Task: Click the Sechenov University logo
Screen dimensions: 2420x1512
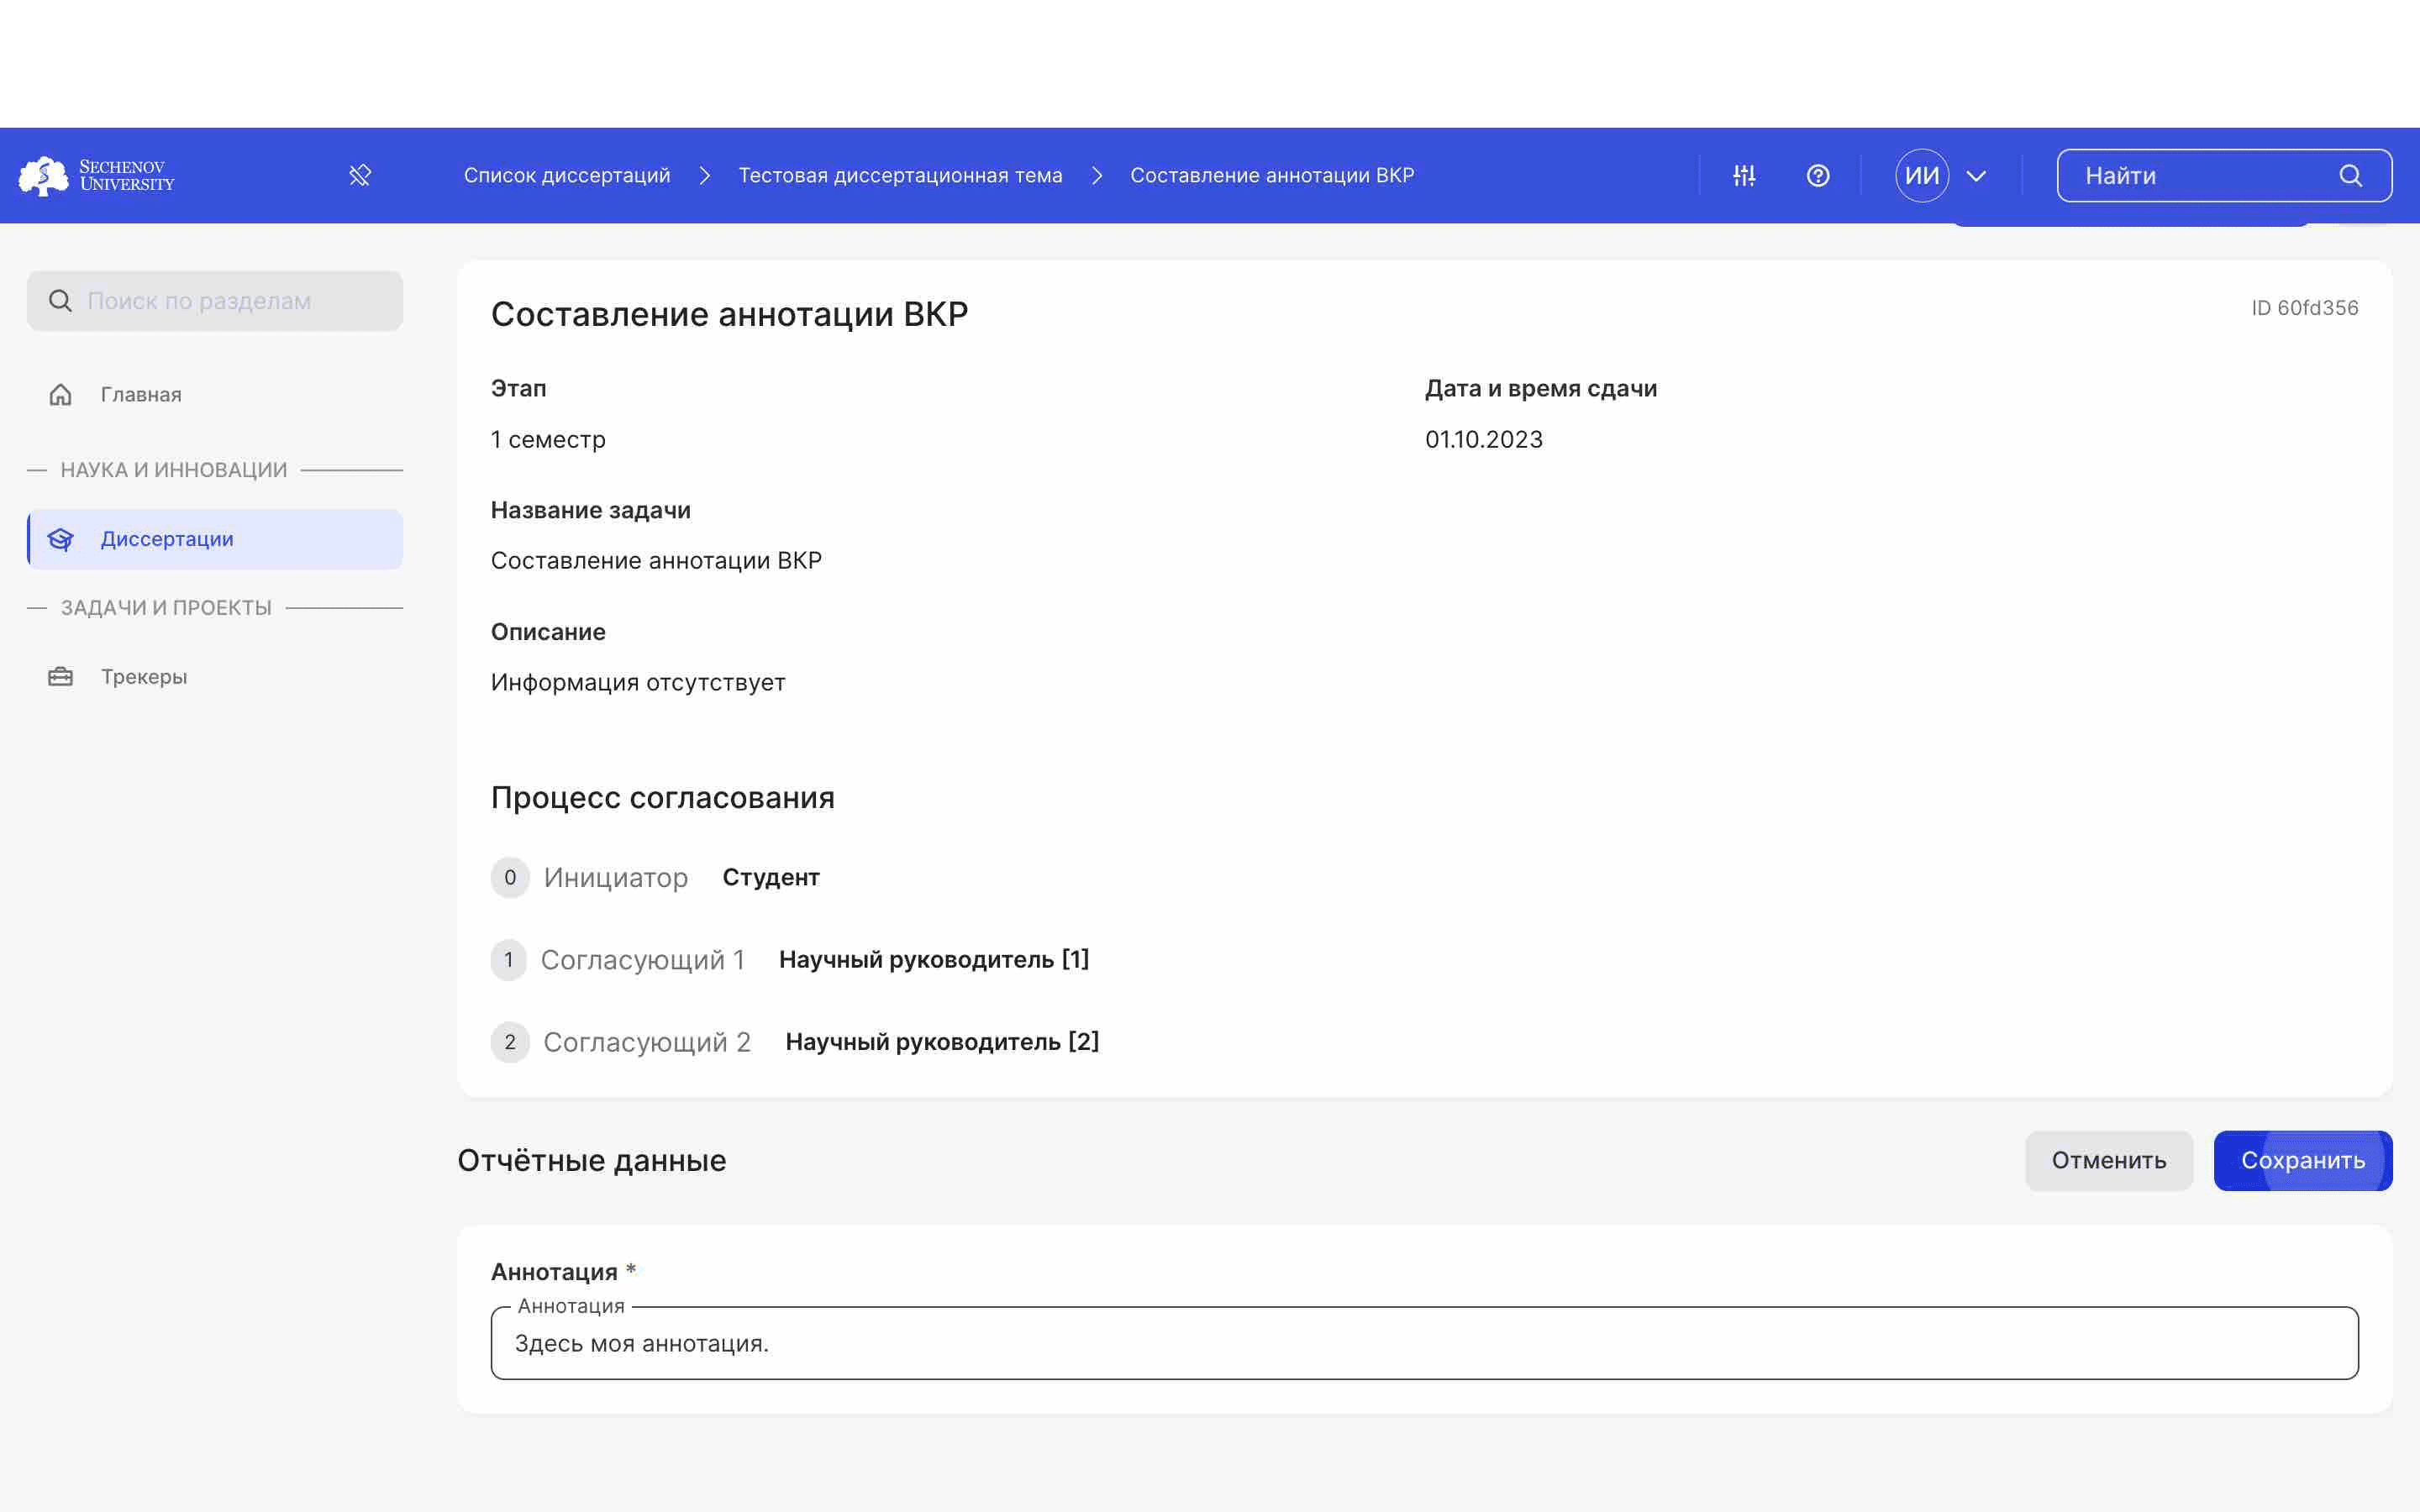Action: 97,175
